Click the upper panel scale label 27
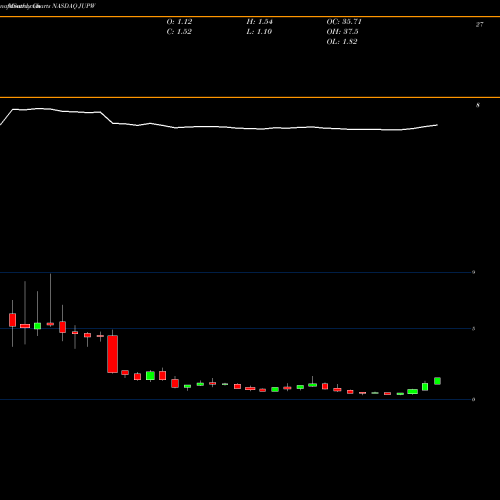Screen dimensions: 500x500 click(479, 25)
